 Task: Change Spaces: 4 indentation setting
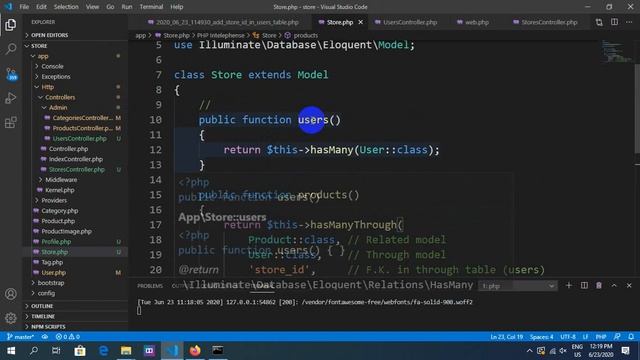point(541,337)
